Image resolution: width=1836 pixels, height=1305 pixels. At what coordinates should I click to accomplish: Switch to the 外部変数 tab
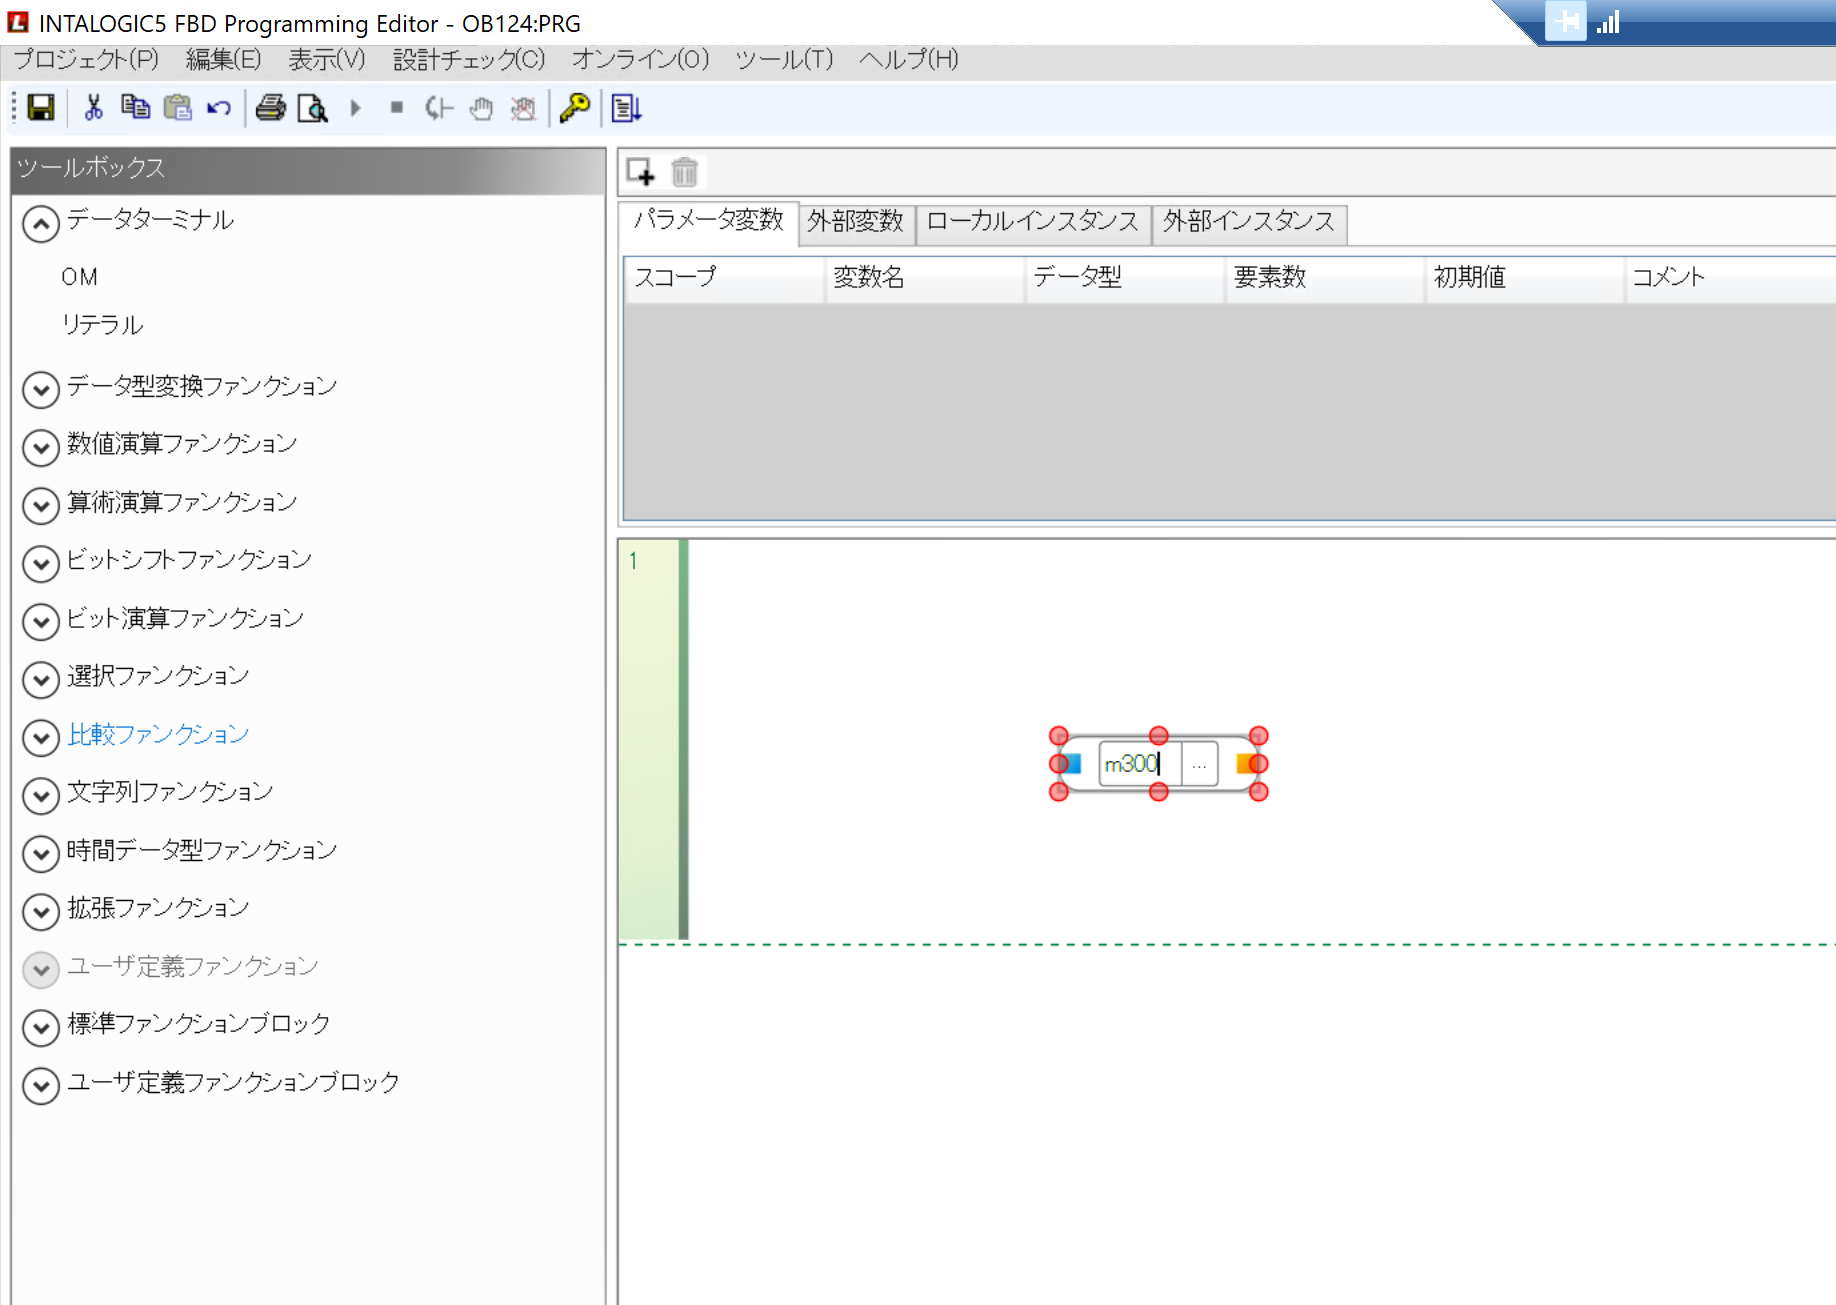coord(855,222)
